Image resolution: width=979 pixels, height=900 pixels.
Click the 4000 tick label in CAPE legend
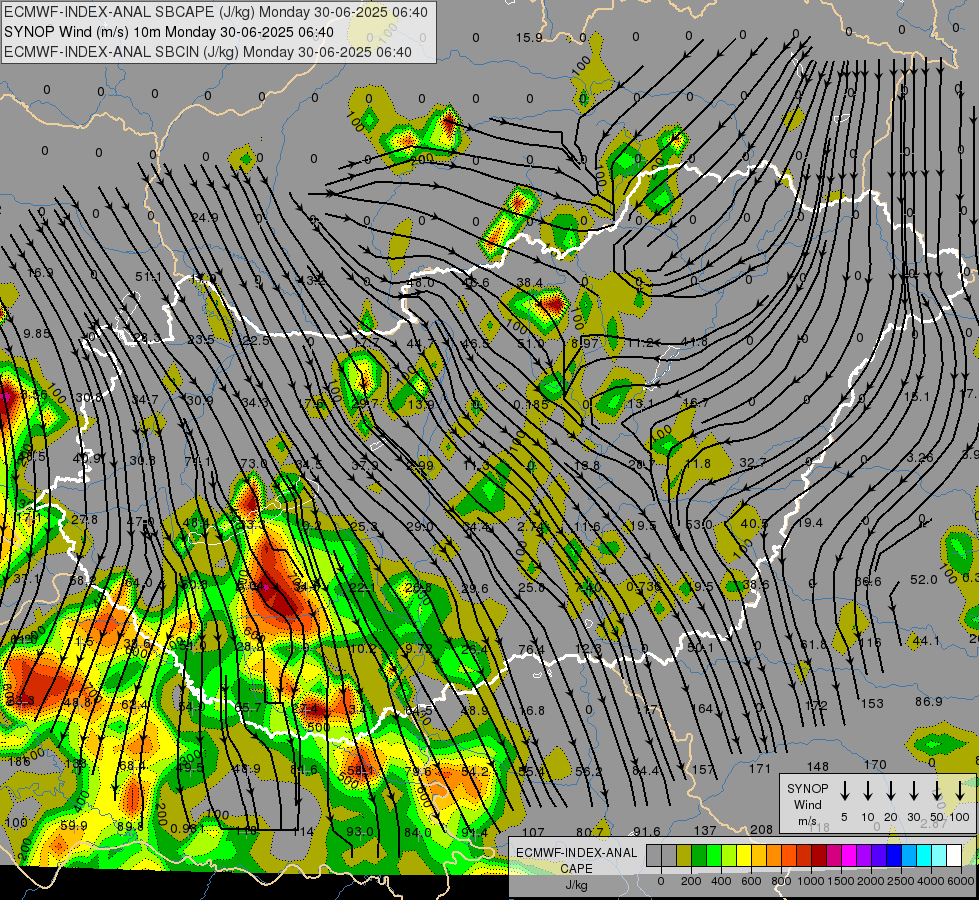[931, 881]
